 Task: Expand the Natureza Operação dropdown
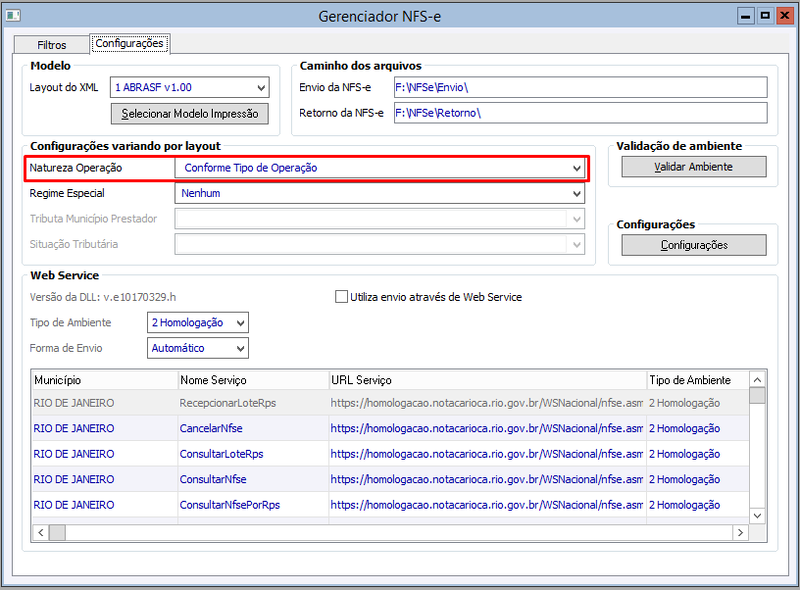coord(380,168)
